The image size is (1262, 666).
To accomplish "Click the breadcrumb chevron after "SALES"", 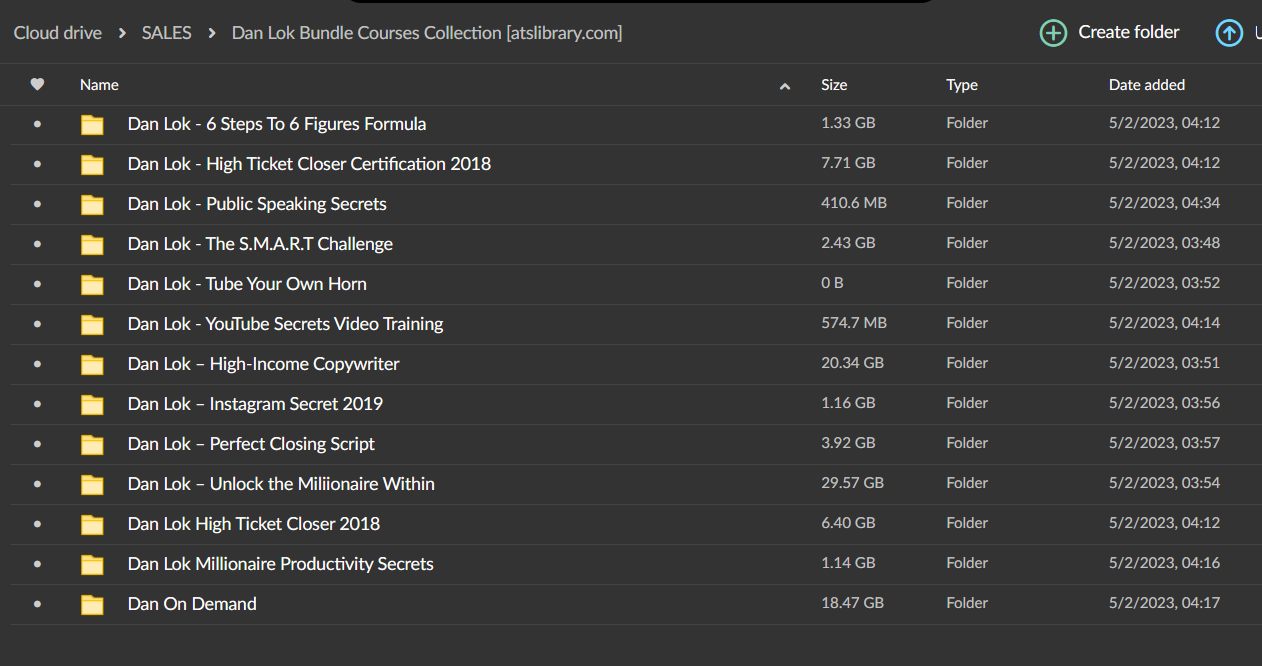I will coord(210,32).
